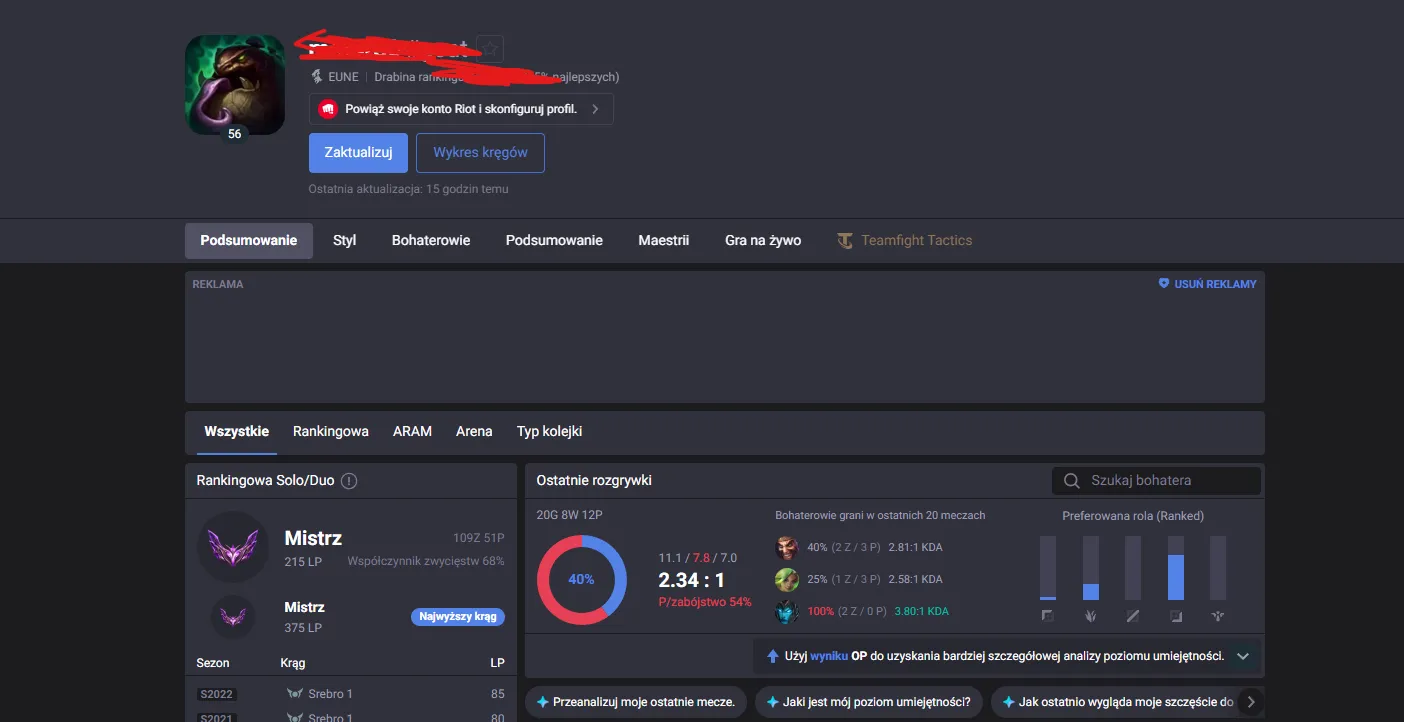Go to the Maestrii tab
1404x722 pixels.
pyautogui.click(x=664, y=240)
